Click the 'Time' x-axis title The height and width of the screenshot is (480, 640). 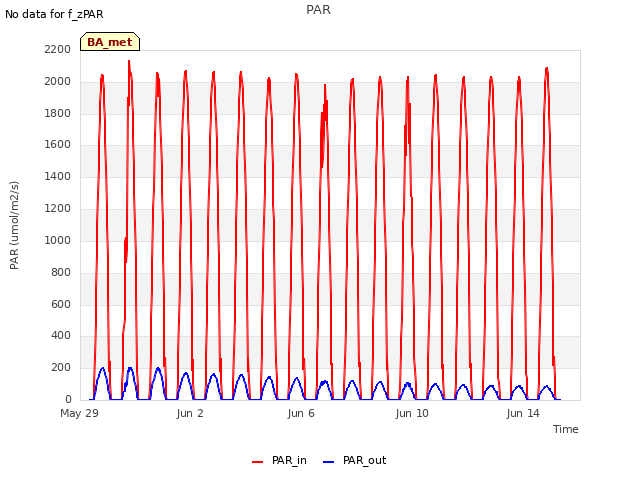tap(565, 429)
